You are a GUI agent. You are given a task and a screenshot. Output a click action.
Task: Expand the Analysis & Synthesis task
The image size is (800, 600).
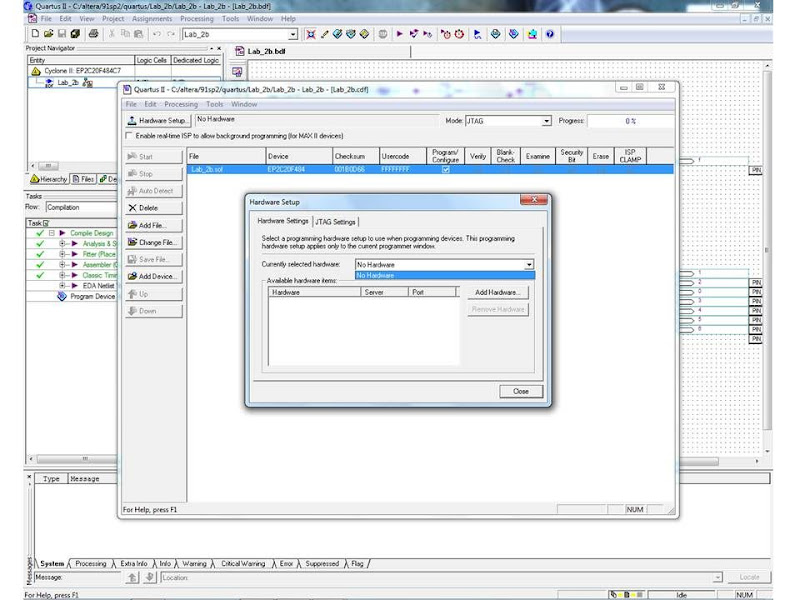pos(62,243)
